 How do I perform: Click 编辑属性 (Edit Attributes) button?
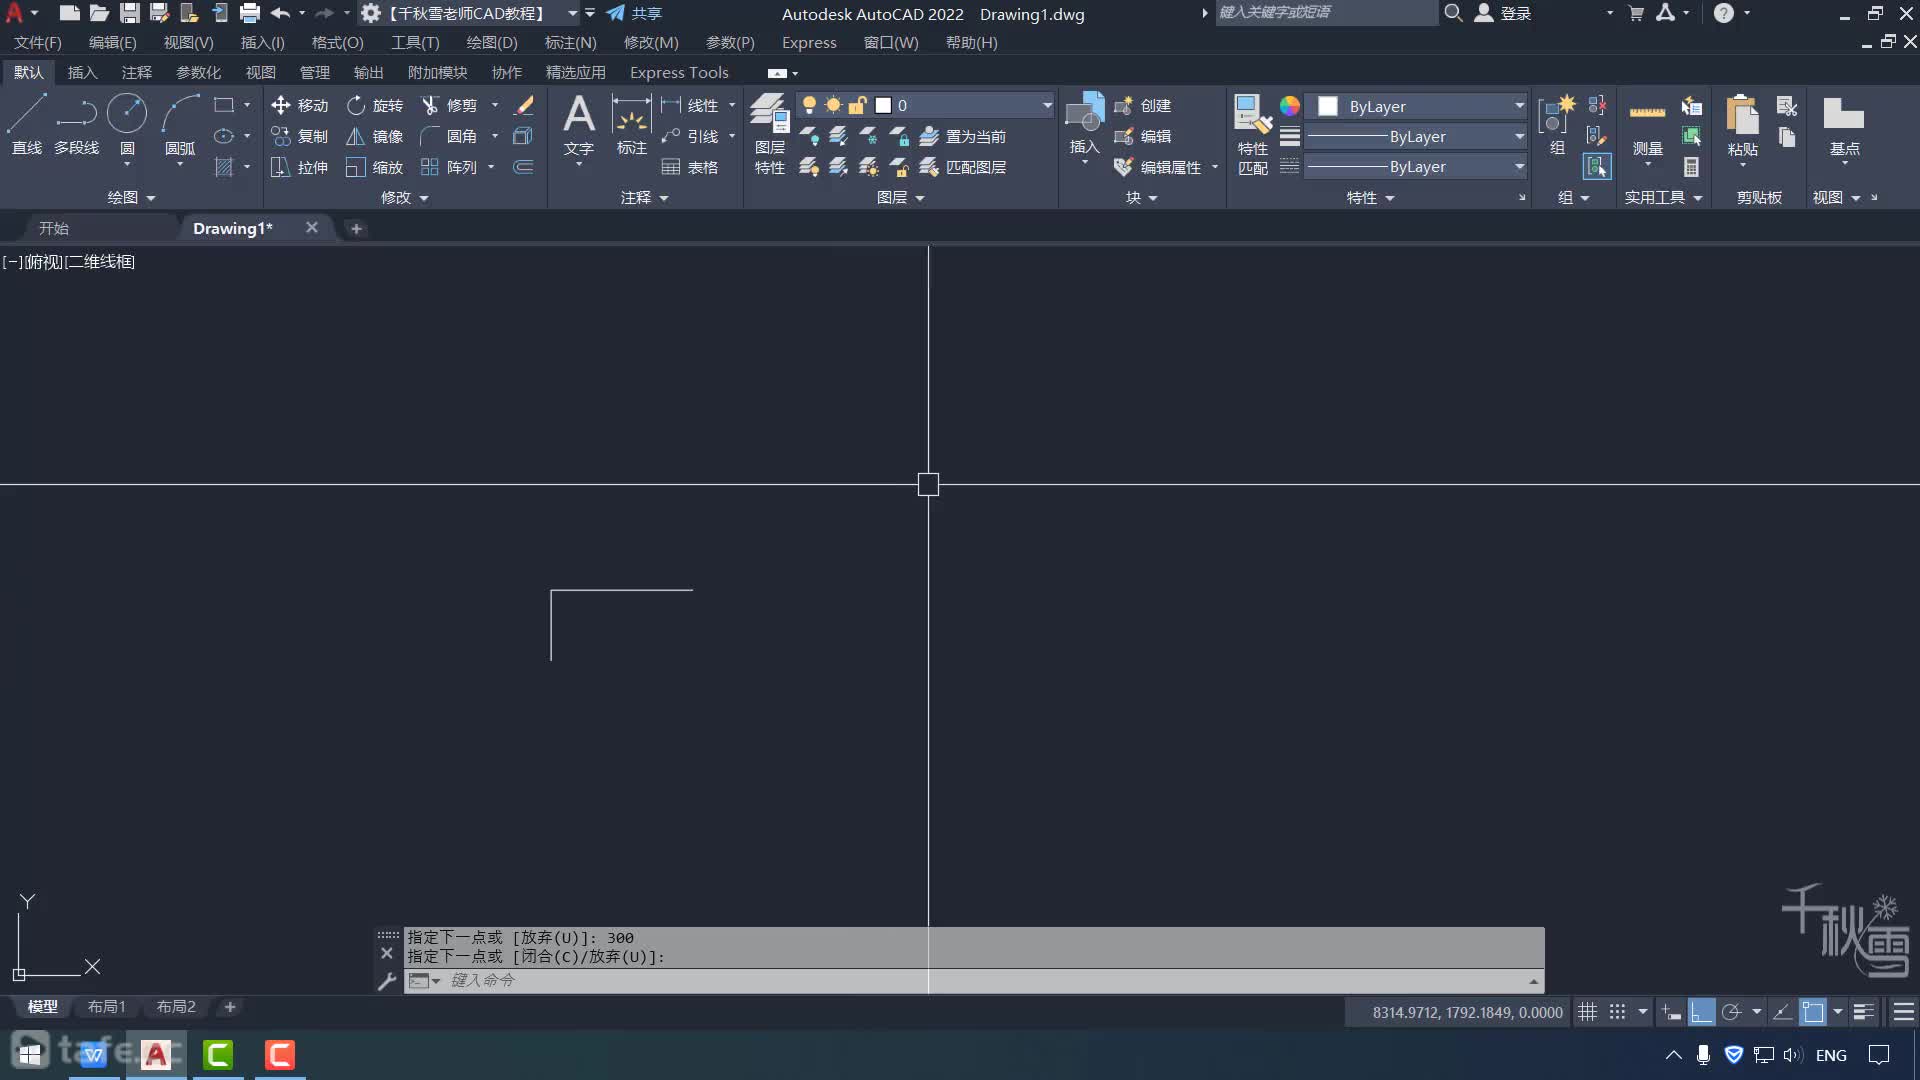[x=1158, y=167]
